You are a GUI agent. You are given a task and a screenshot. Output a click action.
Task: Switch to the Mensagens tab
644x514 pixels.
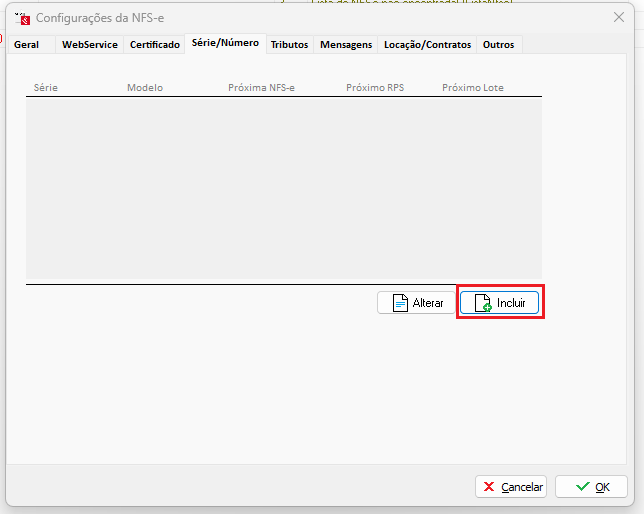(346, 45)
